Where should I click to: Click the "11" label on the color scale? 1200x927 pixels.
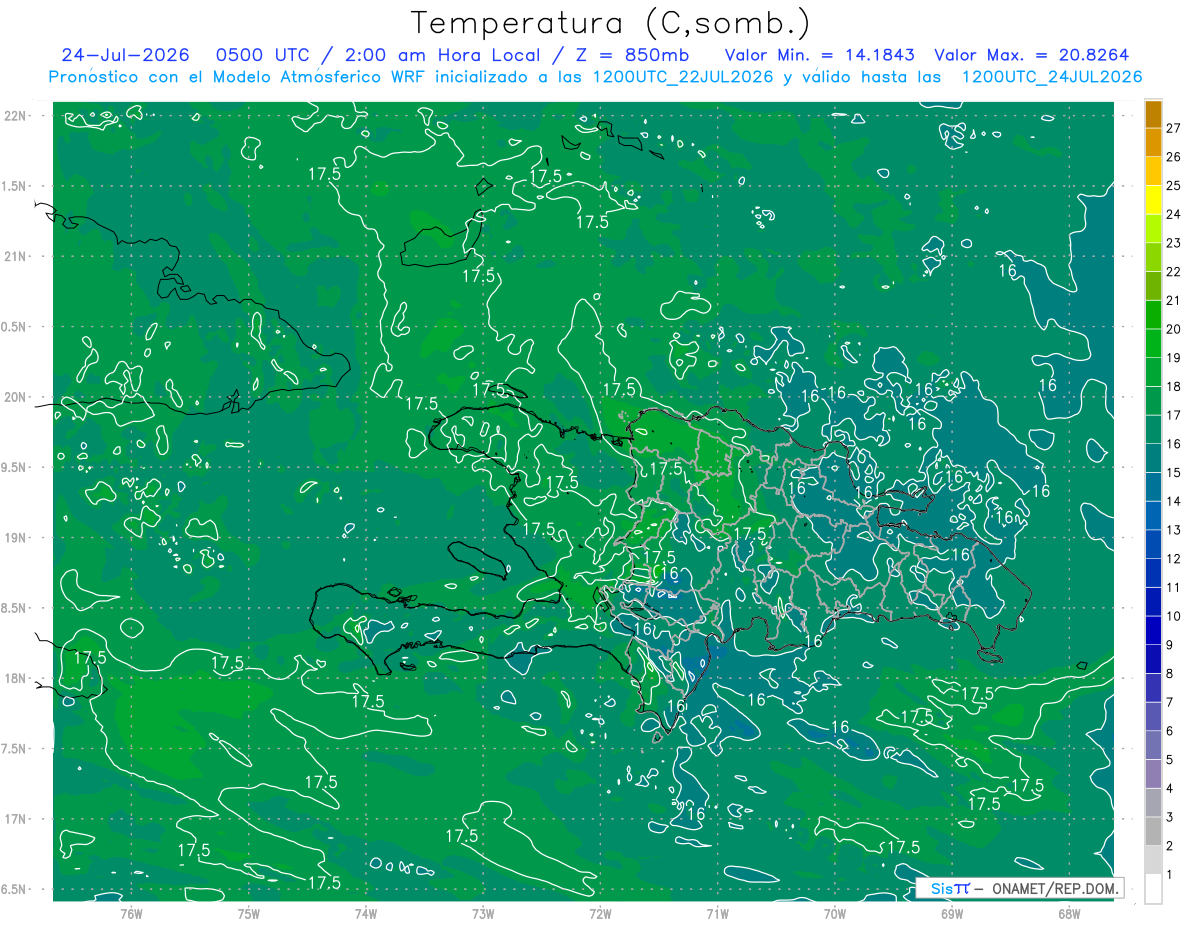click(x=1174, y=587)
